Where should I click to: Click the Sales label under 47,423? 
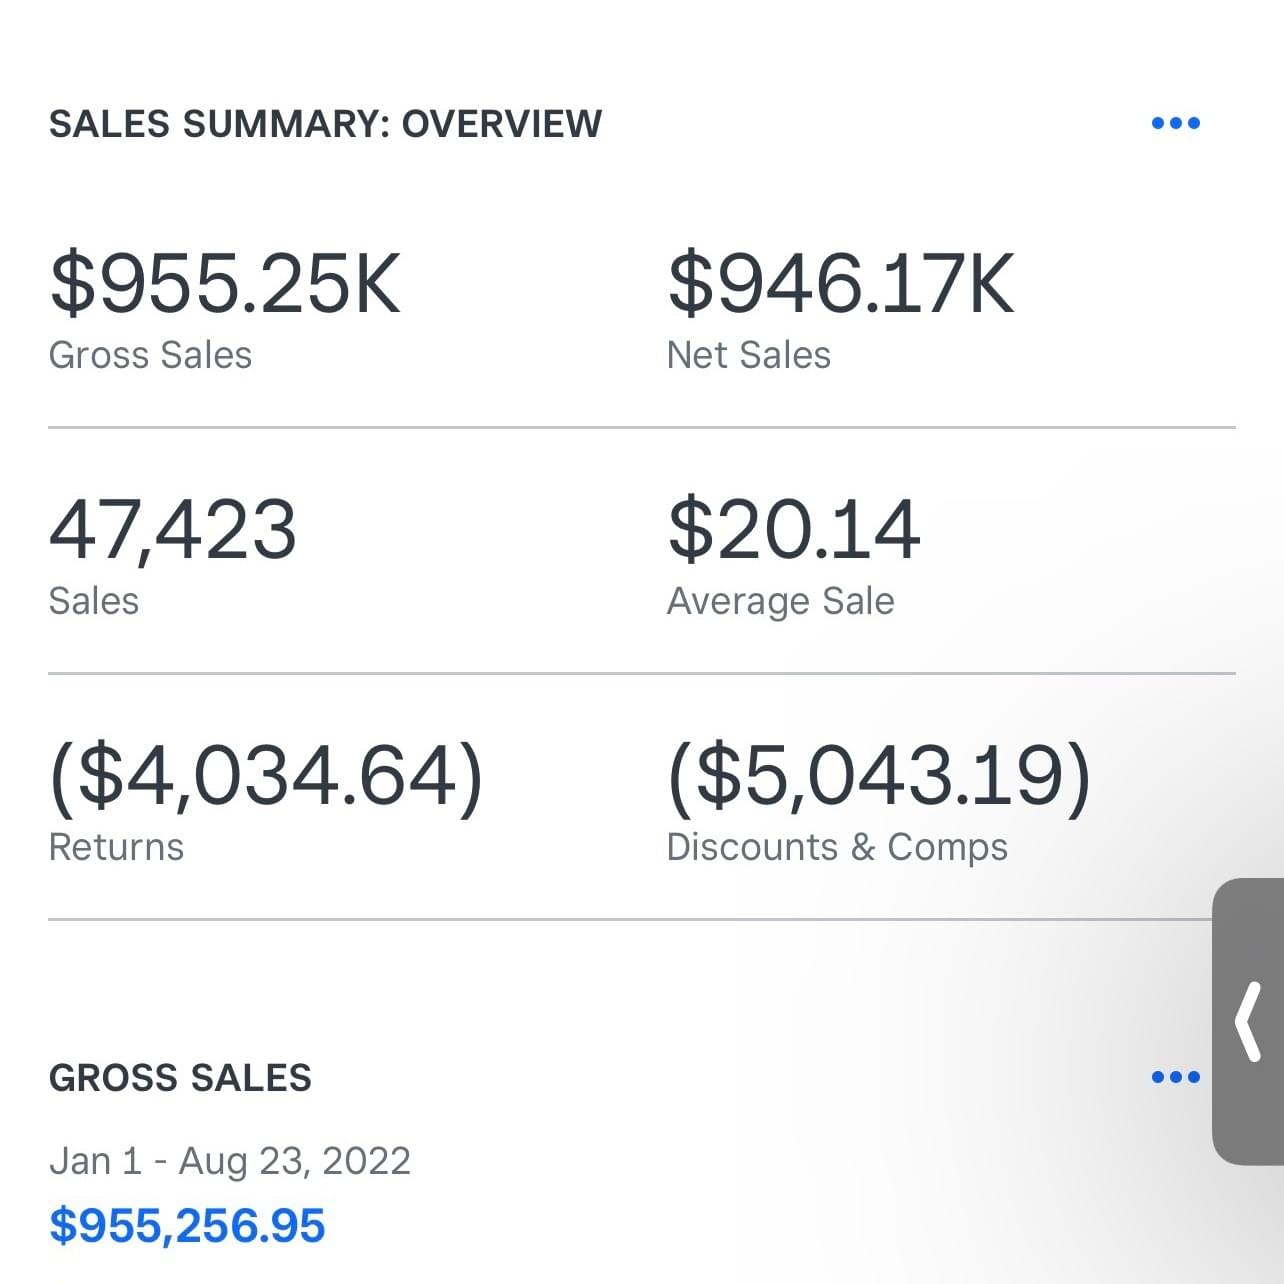[94, 601]
